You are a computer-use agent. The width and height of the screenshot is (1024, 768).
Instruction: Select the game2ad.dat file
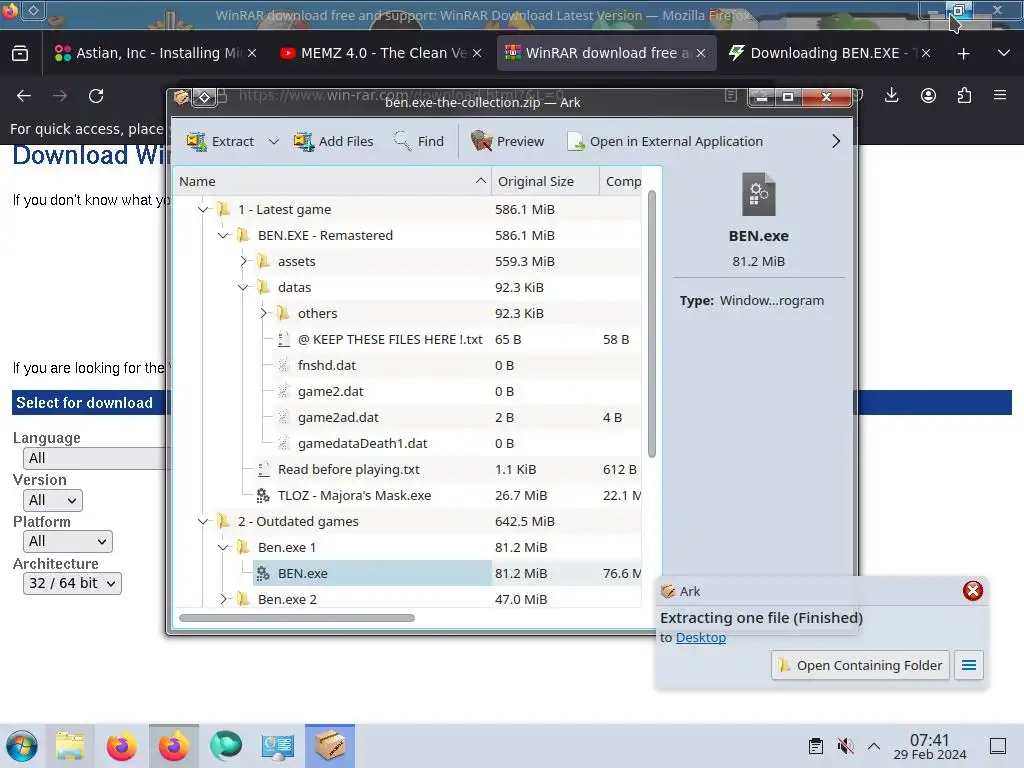tap(338, 417)
